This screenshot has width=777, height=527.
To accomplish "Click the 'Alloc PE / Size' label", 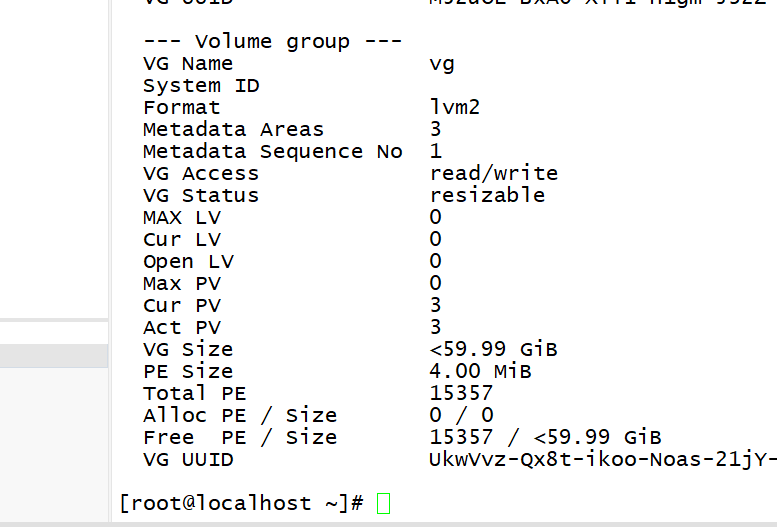I will click(240, 415).
